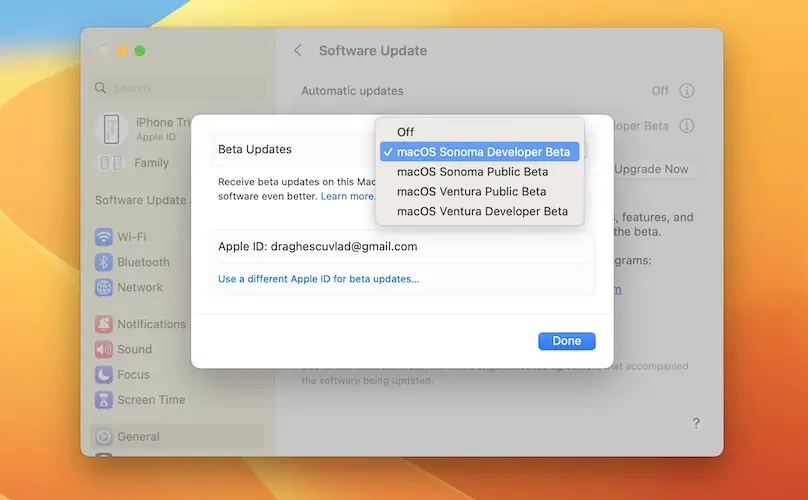Choose macOS Sonoma Developer Beta option

[482, 152]
